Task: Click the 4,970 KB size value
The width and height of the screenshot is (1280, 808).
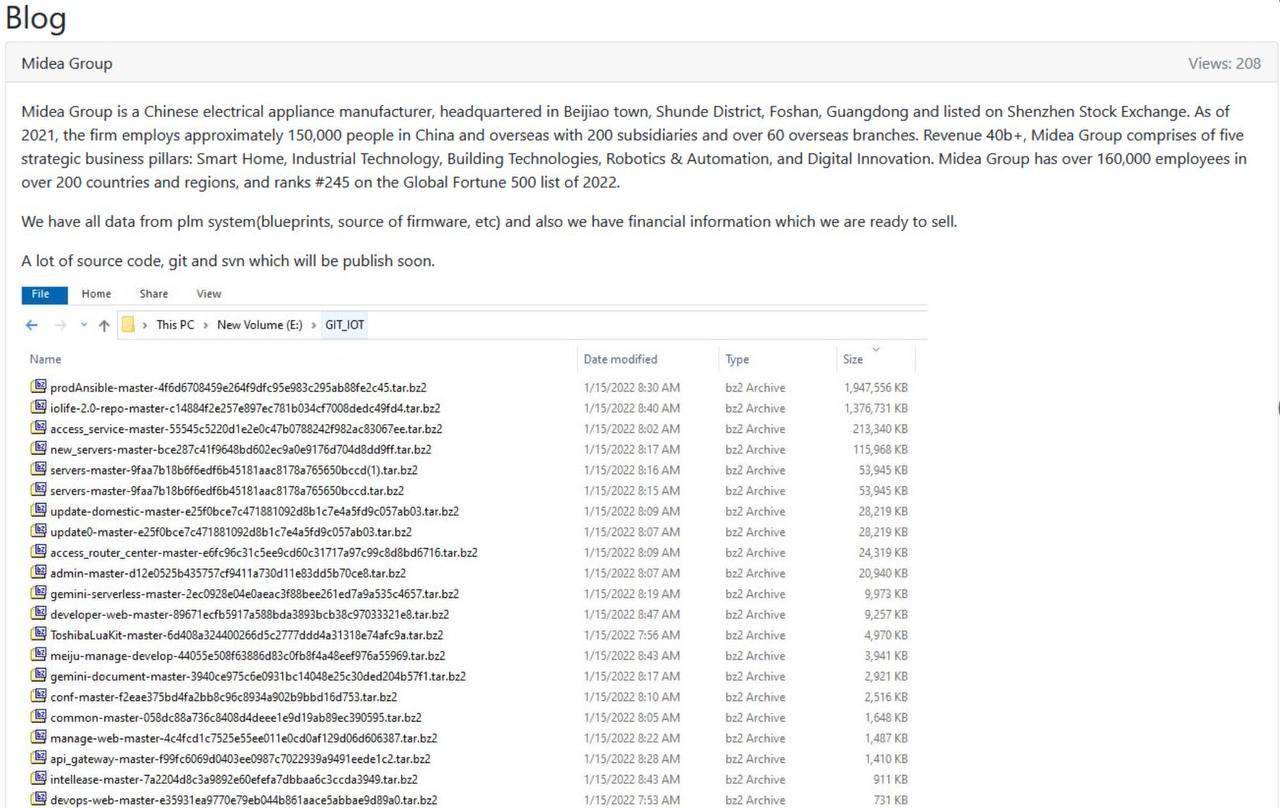Action: tap(887, 635)
